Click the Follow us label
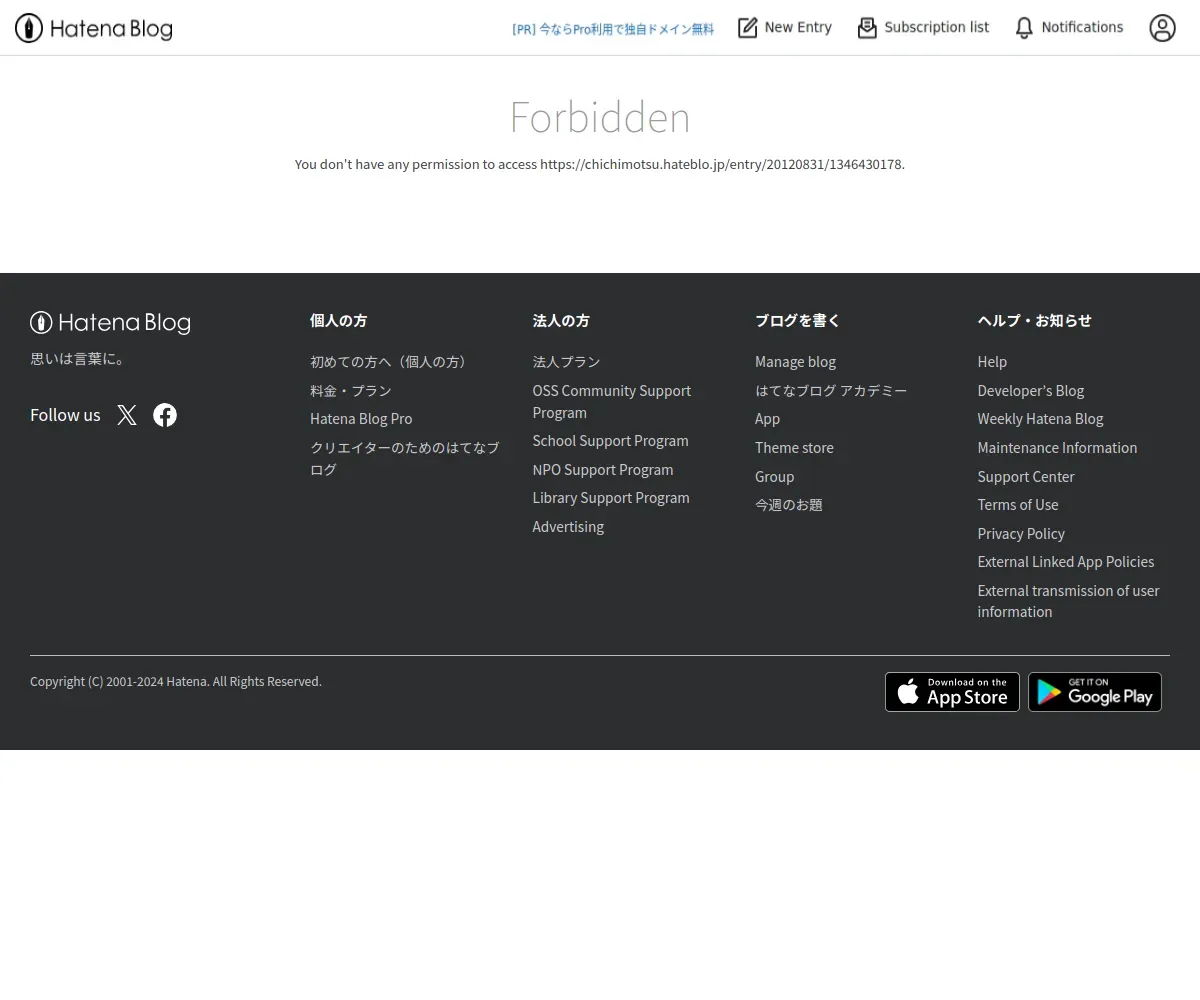 tap(65, 415)
